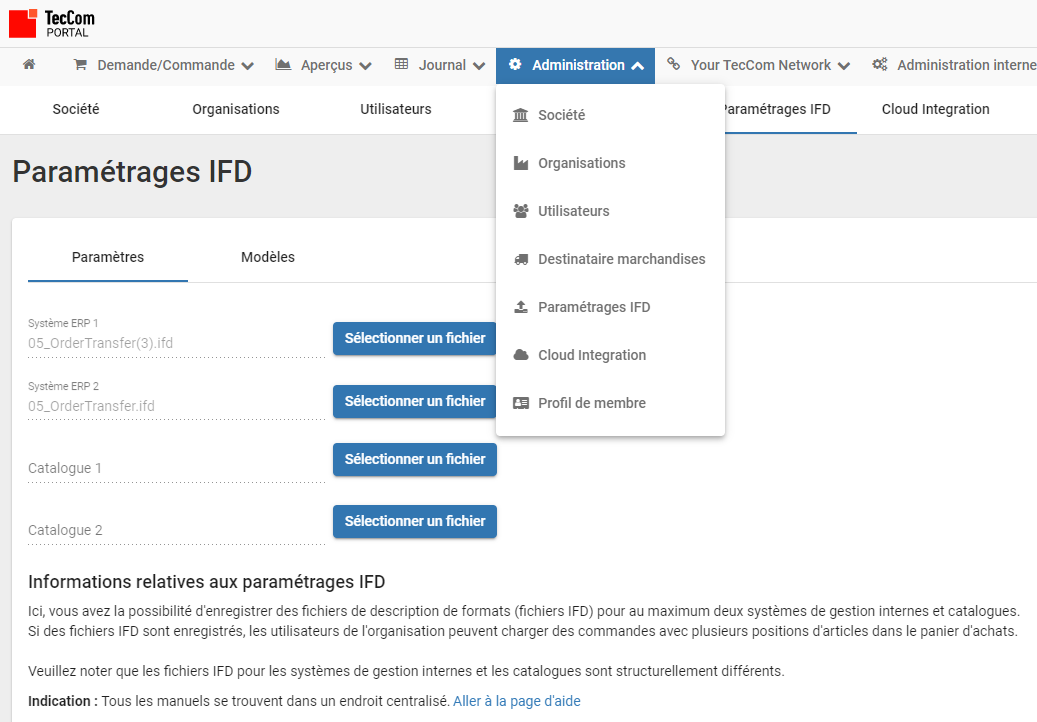Choose Organisations from the Administration dropdown
Screen dimensions: 1037x722
(610, 163)
